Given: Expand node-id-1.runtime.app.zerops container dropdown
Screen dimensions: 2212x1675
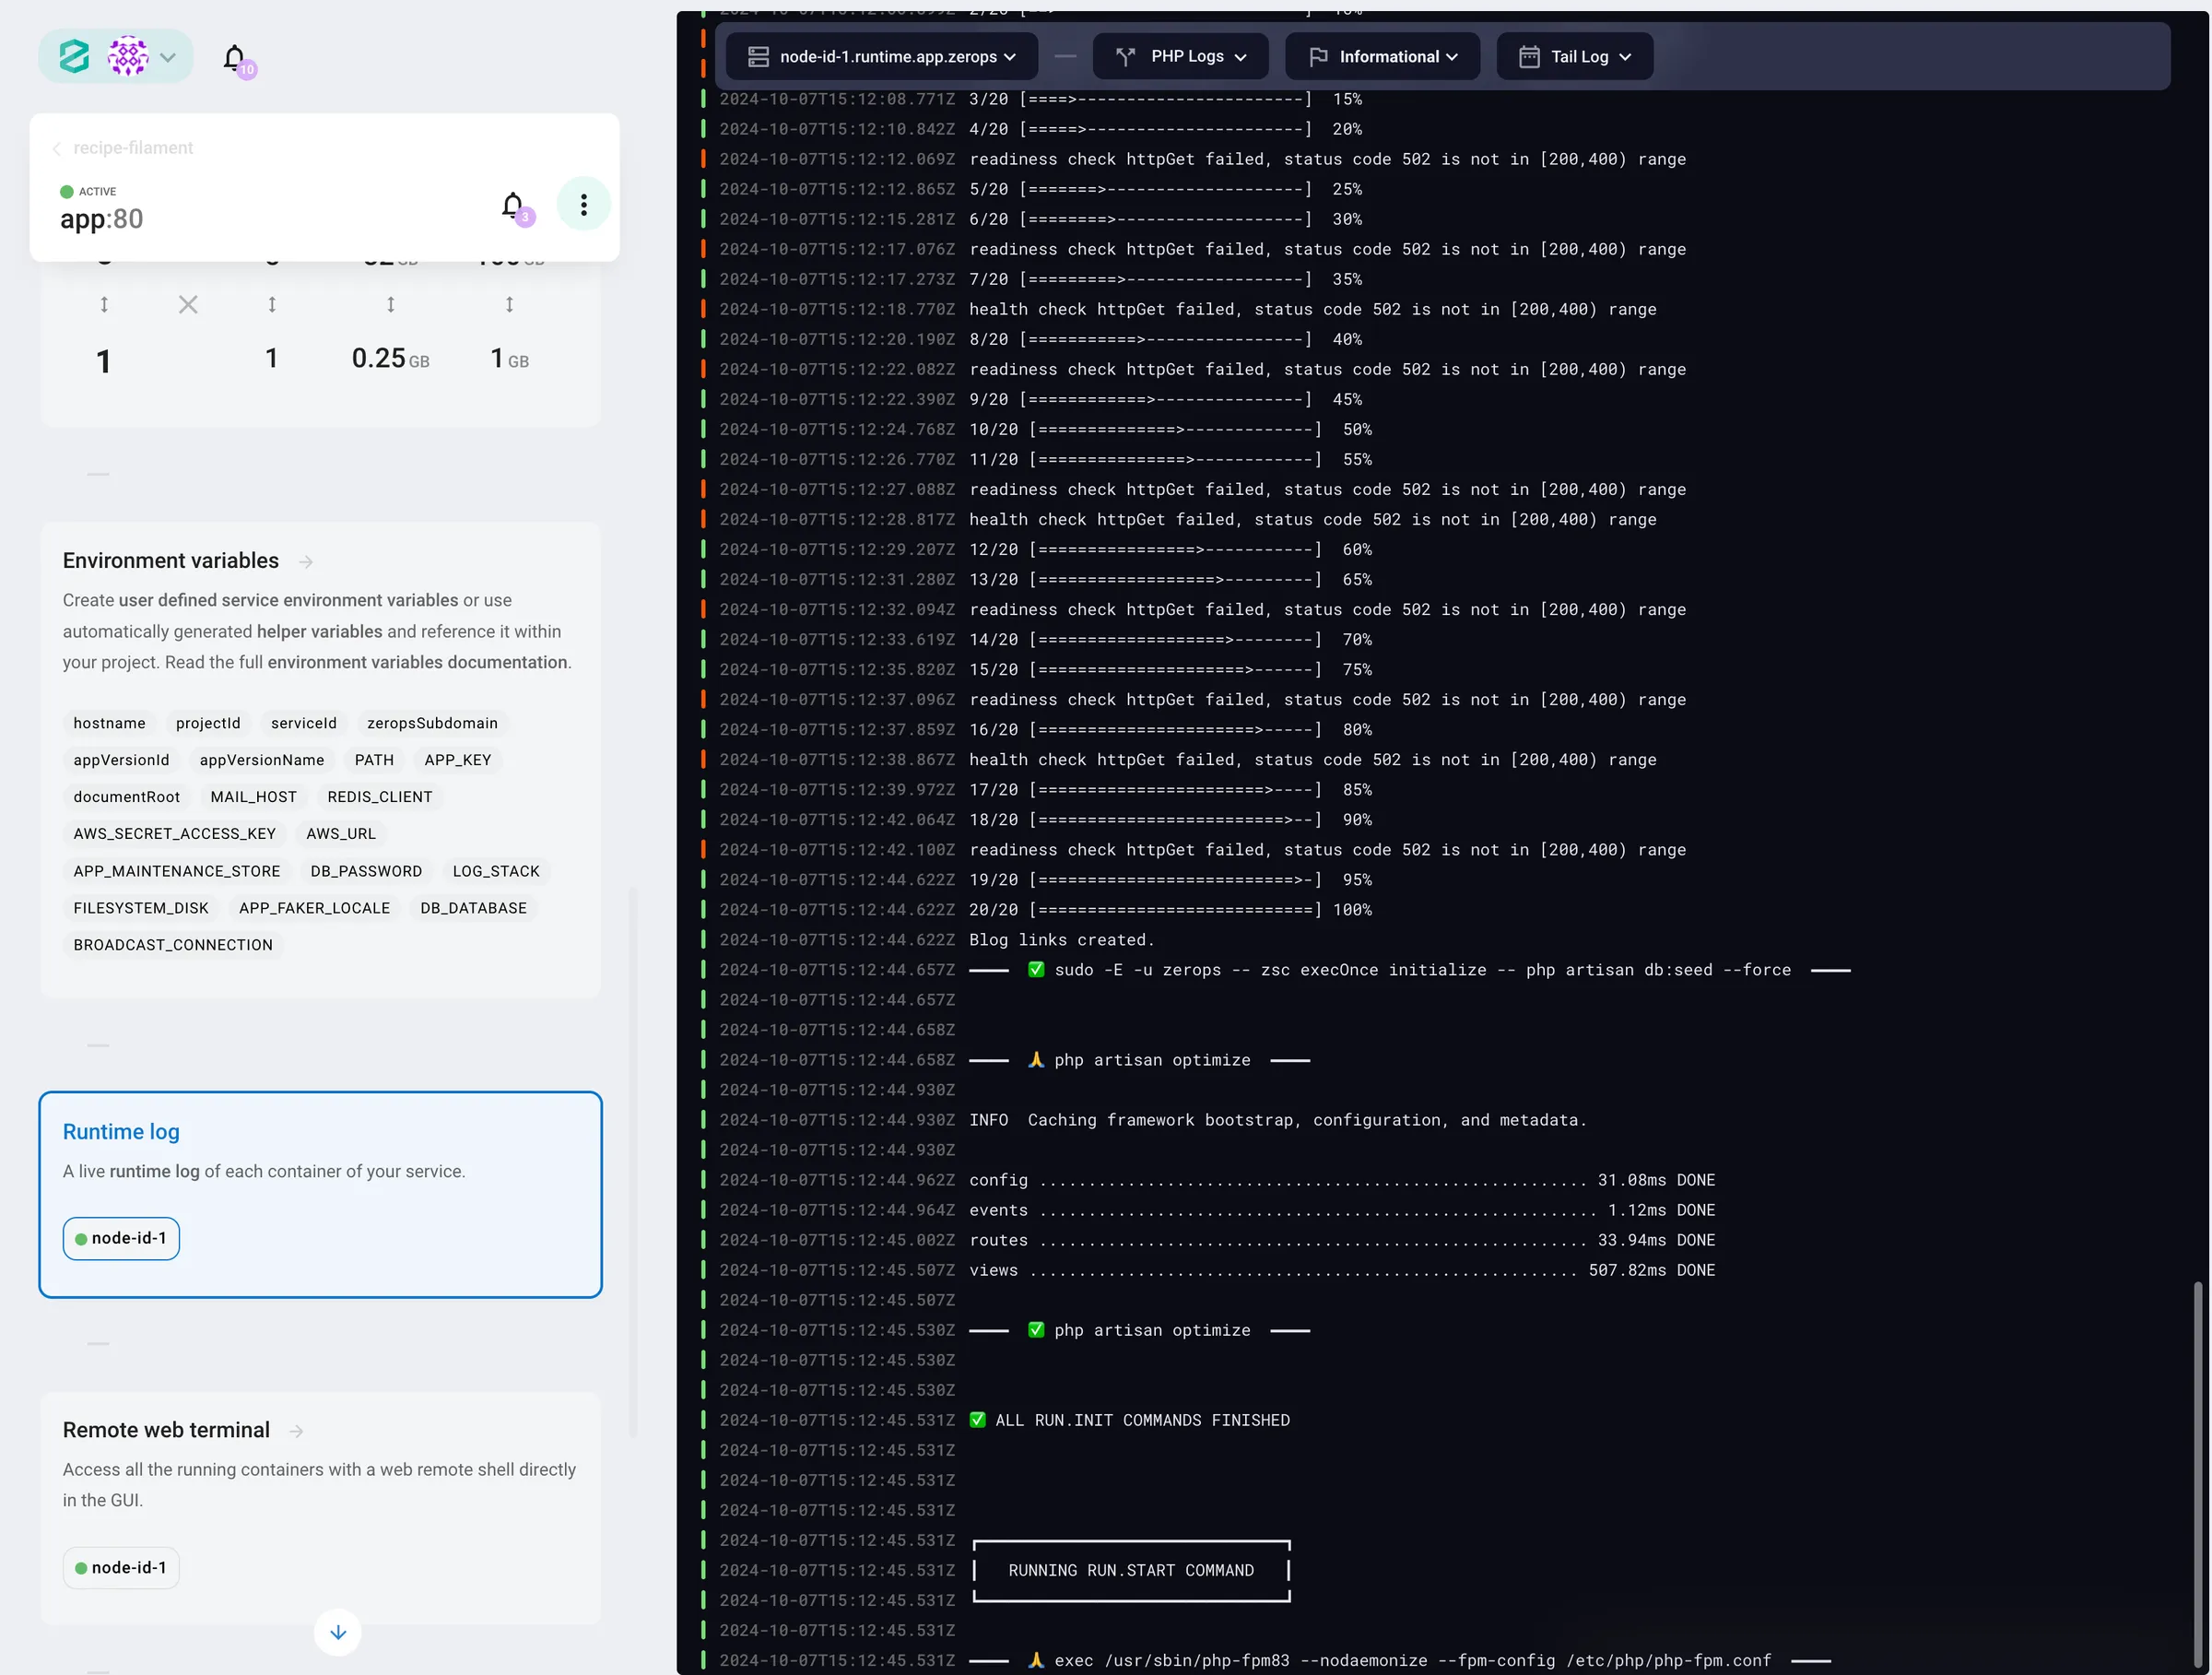Looking at the screenshot, I should 882,57.
